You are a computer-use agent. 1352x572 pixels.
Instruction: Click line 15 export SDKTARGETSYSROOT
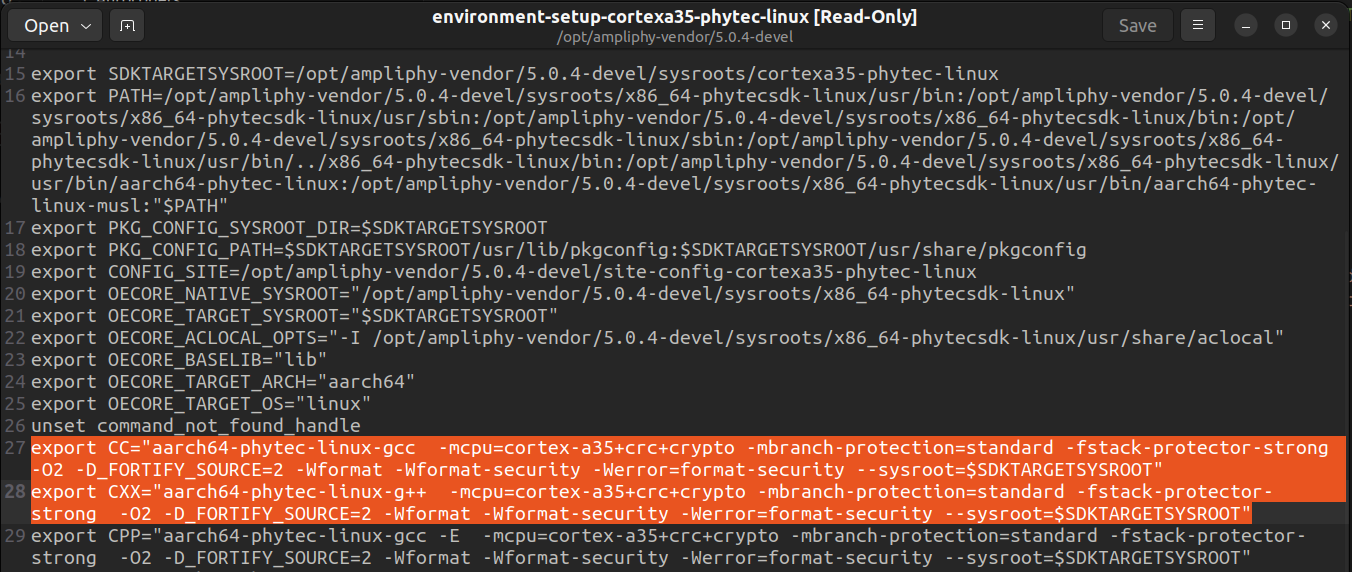coord(515,74)
